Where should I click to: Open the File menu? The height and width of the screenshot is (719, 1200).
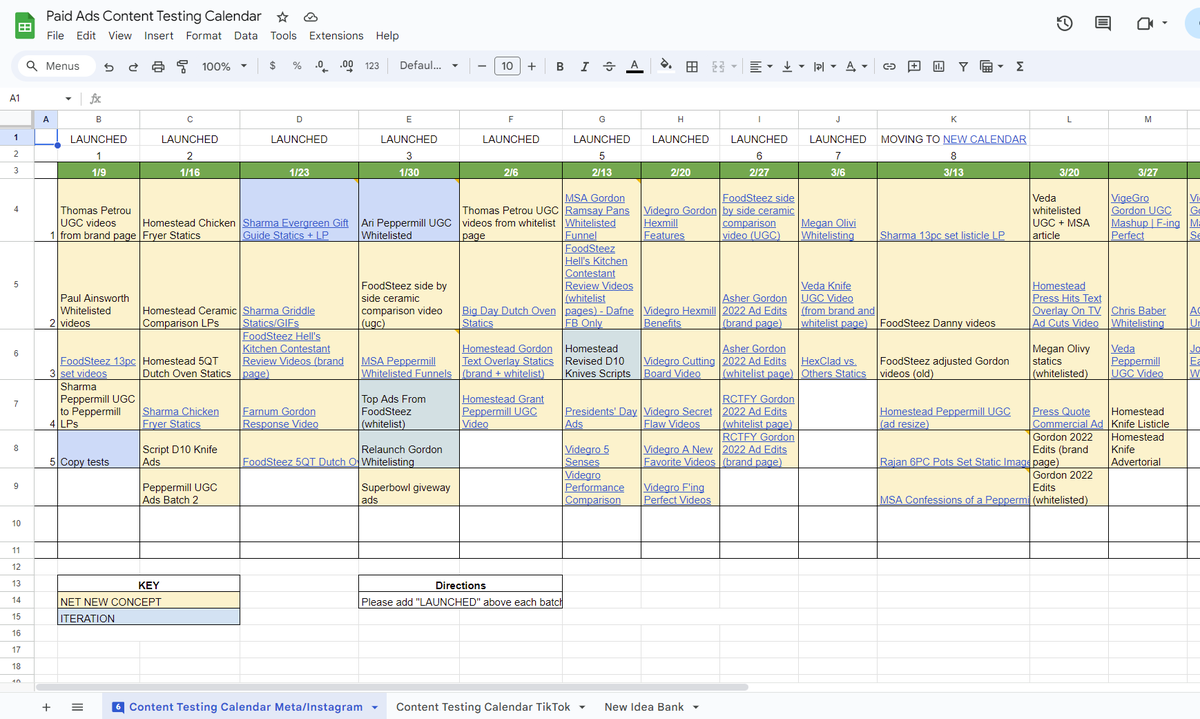[55, 35]
